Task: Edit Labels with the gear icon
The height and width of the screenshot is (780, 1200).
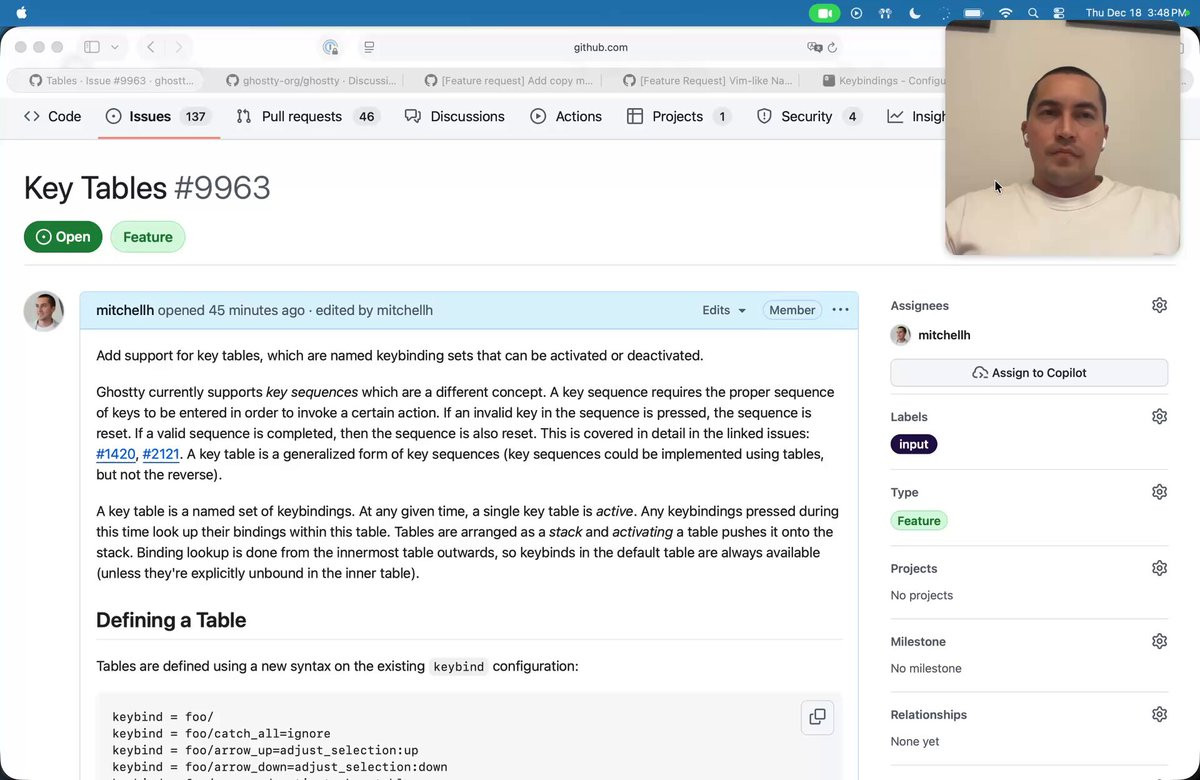Action: pos(1159,416)
